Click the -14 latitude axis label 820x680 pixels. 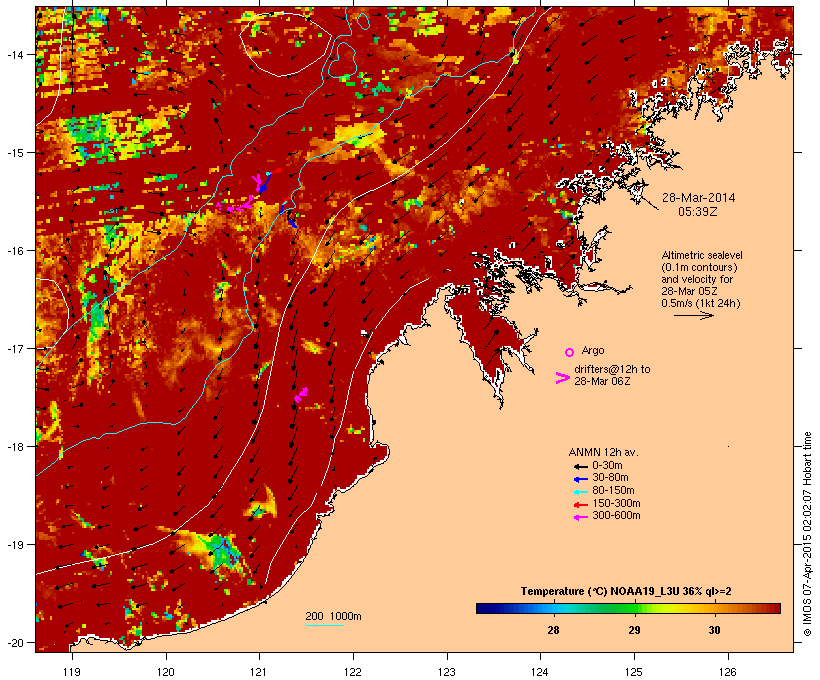pyautogui.click(x=14, y=54)
